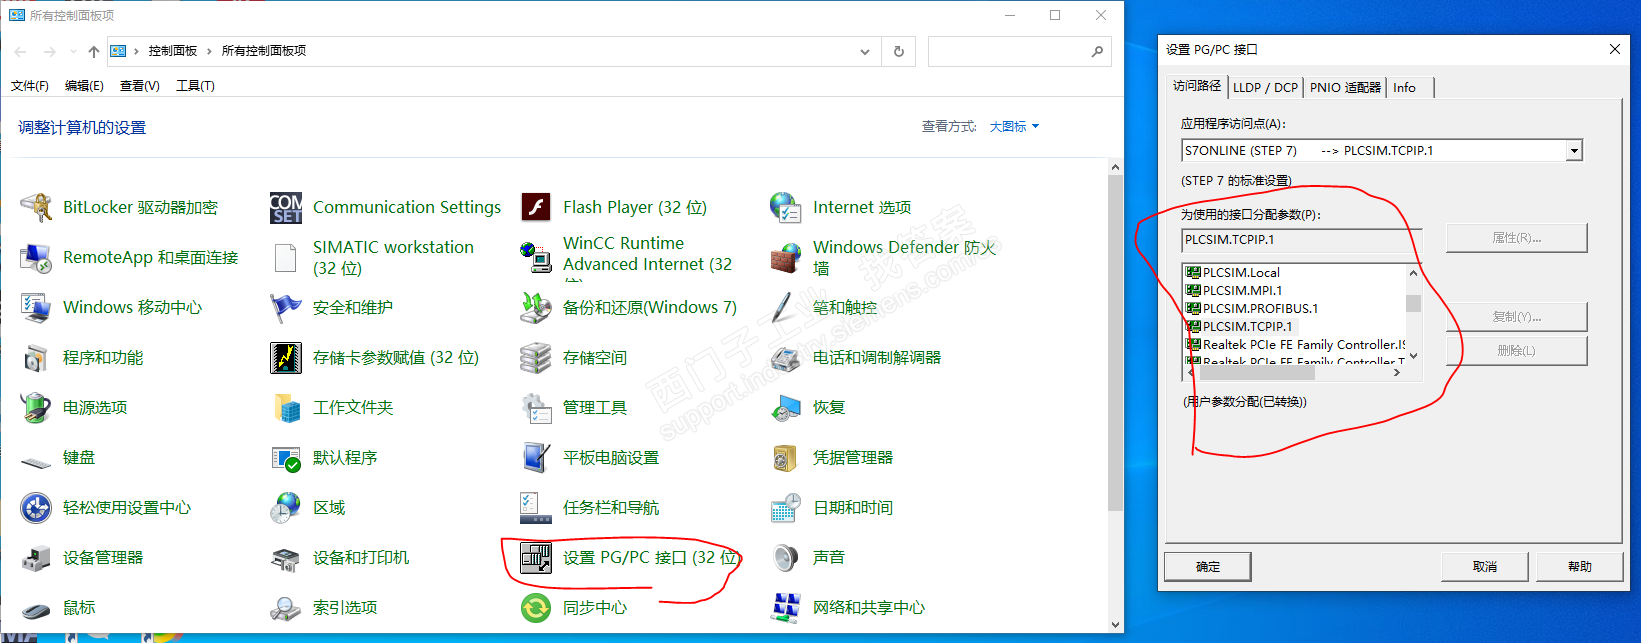Open 备份和还原(Windows 7) icon
The width and height of the screenshot is (1641, 643).
[x=536, y=307]
